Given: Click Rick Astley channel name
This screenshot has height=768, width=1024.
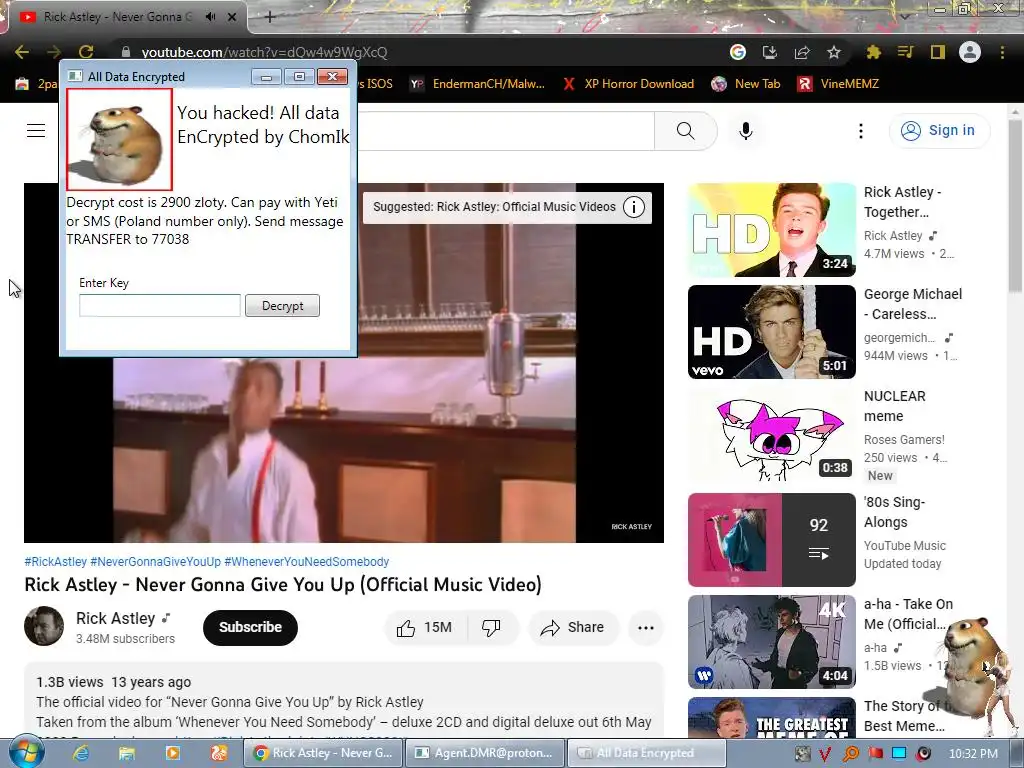Looking at the screenshot, I should coord(116,618).
